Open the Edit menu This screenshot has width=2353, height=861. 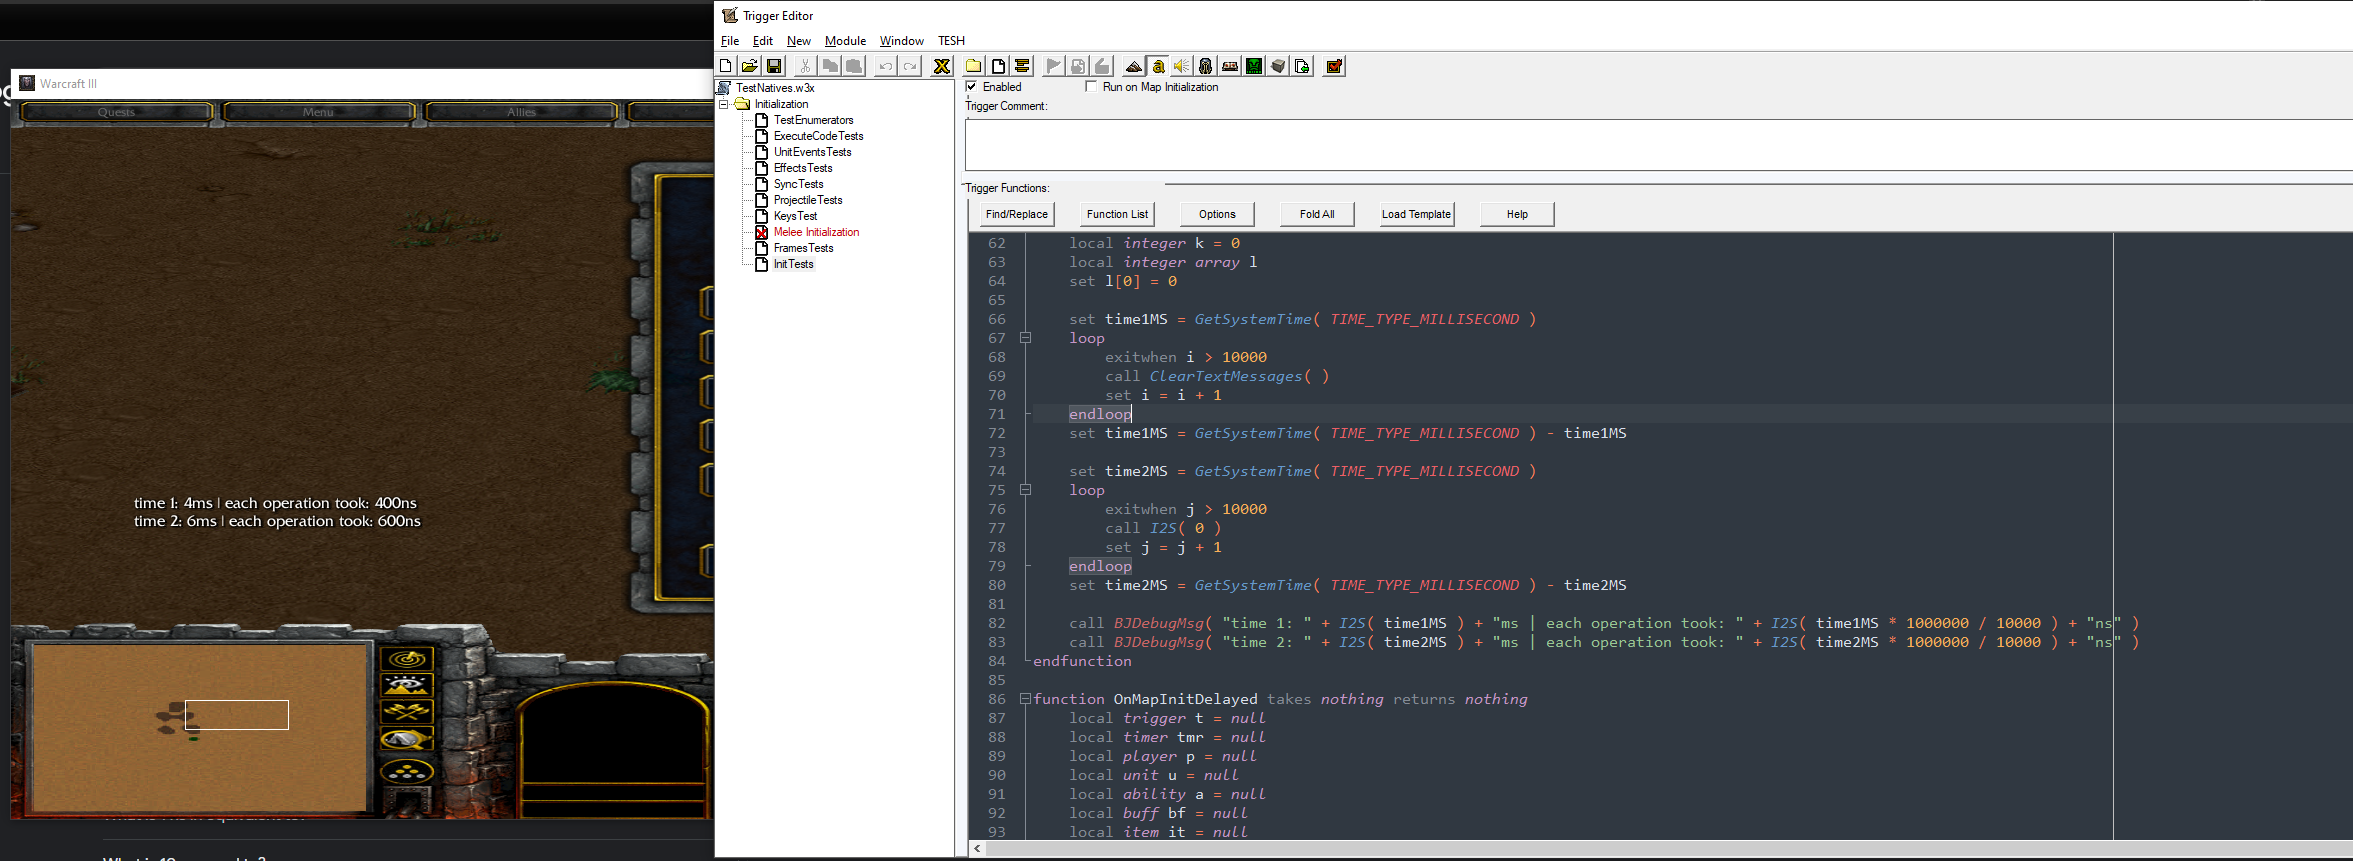click(763, 41)
